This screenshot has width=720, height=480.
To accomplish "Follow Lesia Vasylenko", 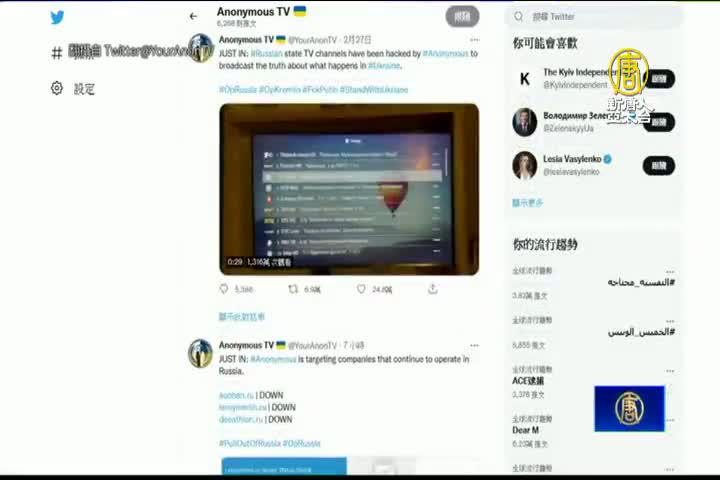I will pos(658,165).
